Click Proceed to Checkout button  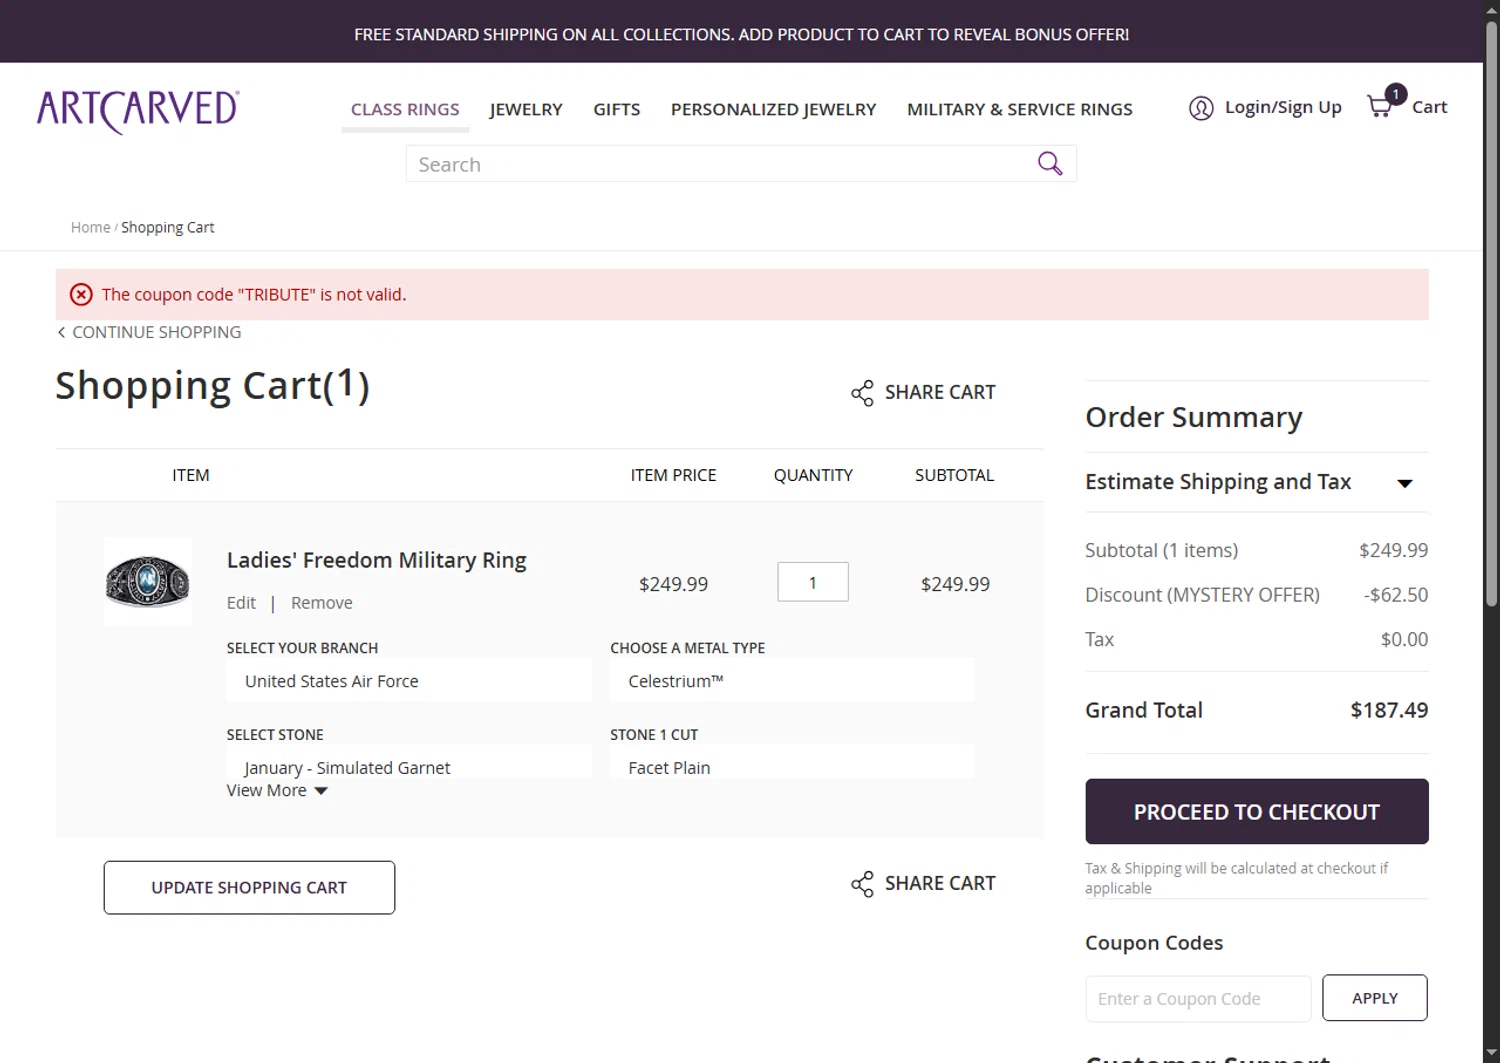pyautogui.click(x=1257, y=812)
